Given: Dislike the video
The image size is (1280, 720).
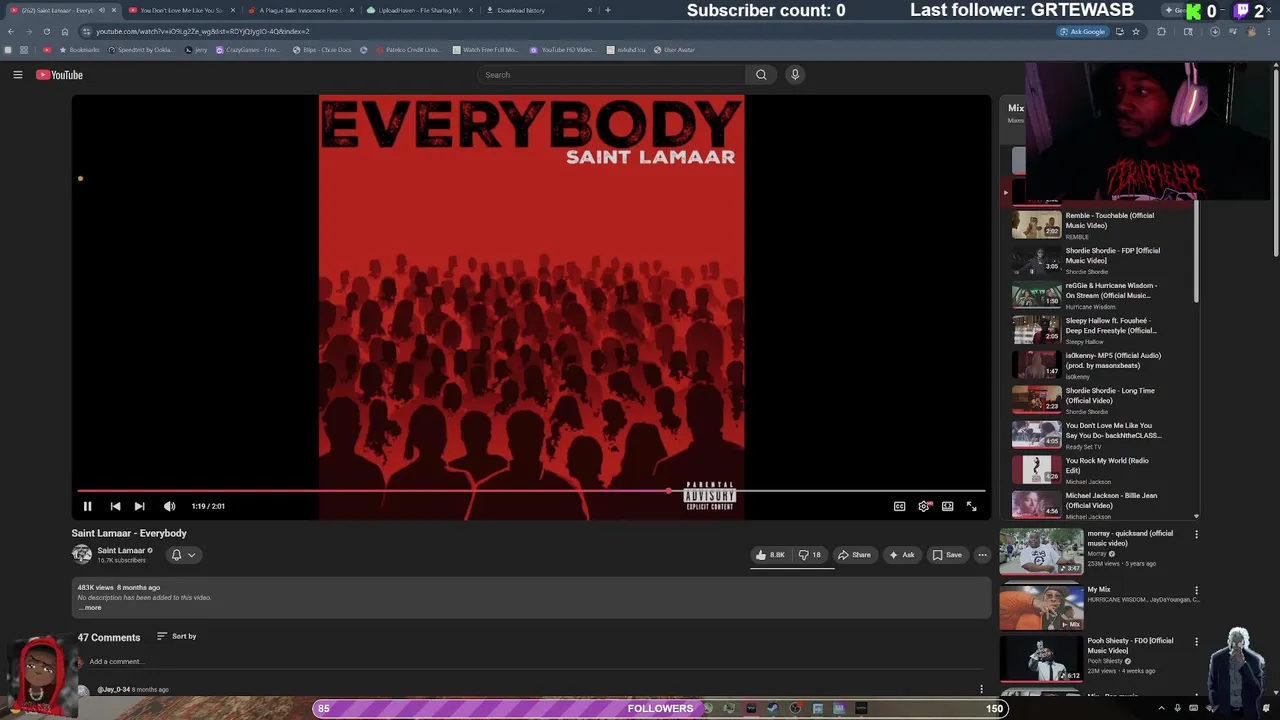Looking at the screenshot, I should click(809, 555).
